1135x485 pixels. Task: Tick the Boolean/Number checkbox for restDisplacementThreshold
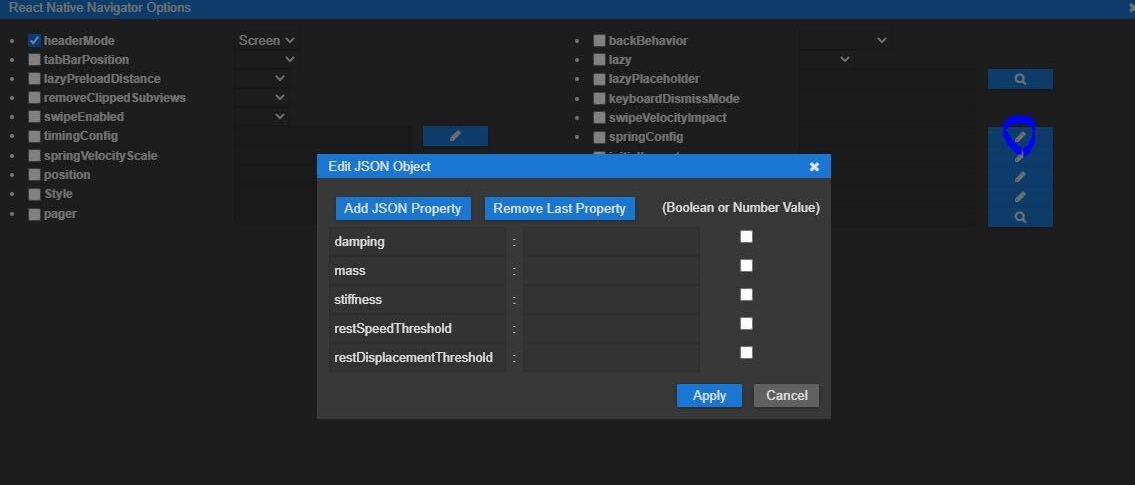pos(746,353)
